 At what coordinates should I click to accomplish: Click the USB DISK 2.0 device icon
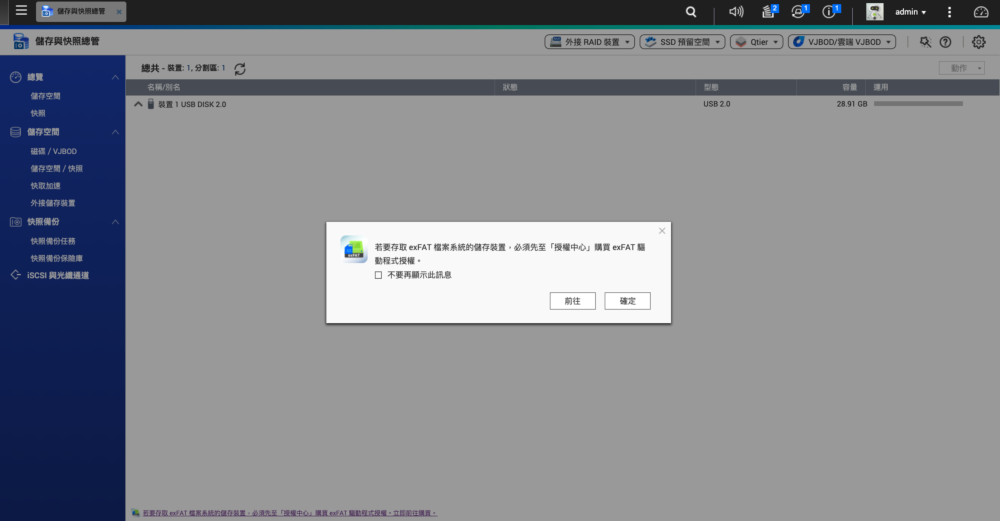tap(151, 104)
